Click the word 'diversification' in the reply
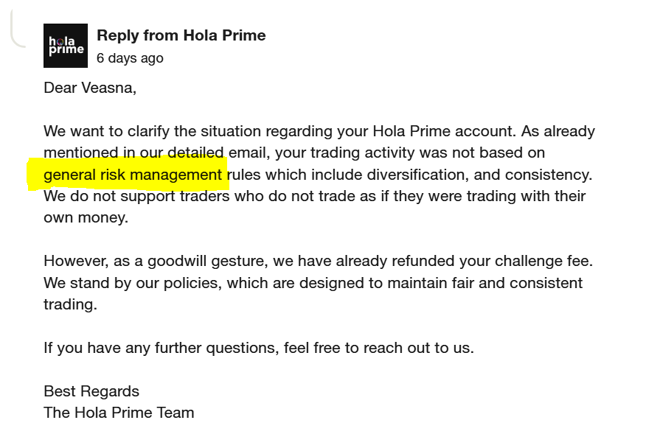 pyautogui.click(x=415, y=174)
